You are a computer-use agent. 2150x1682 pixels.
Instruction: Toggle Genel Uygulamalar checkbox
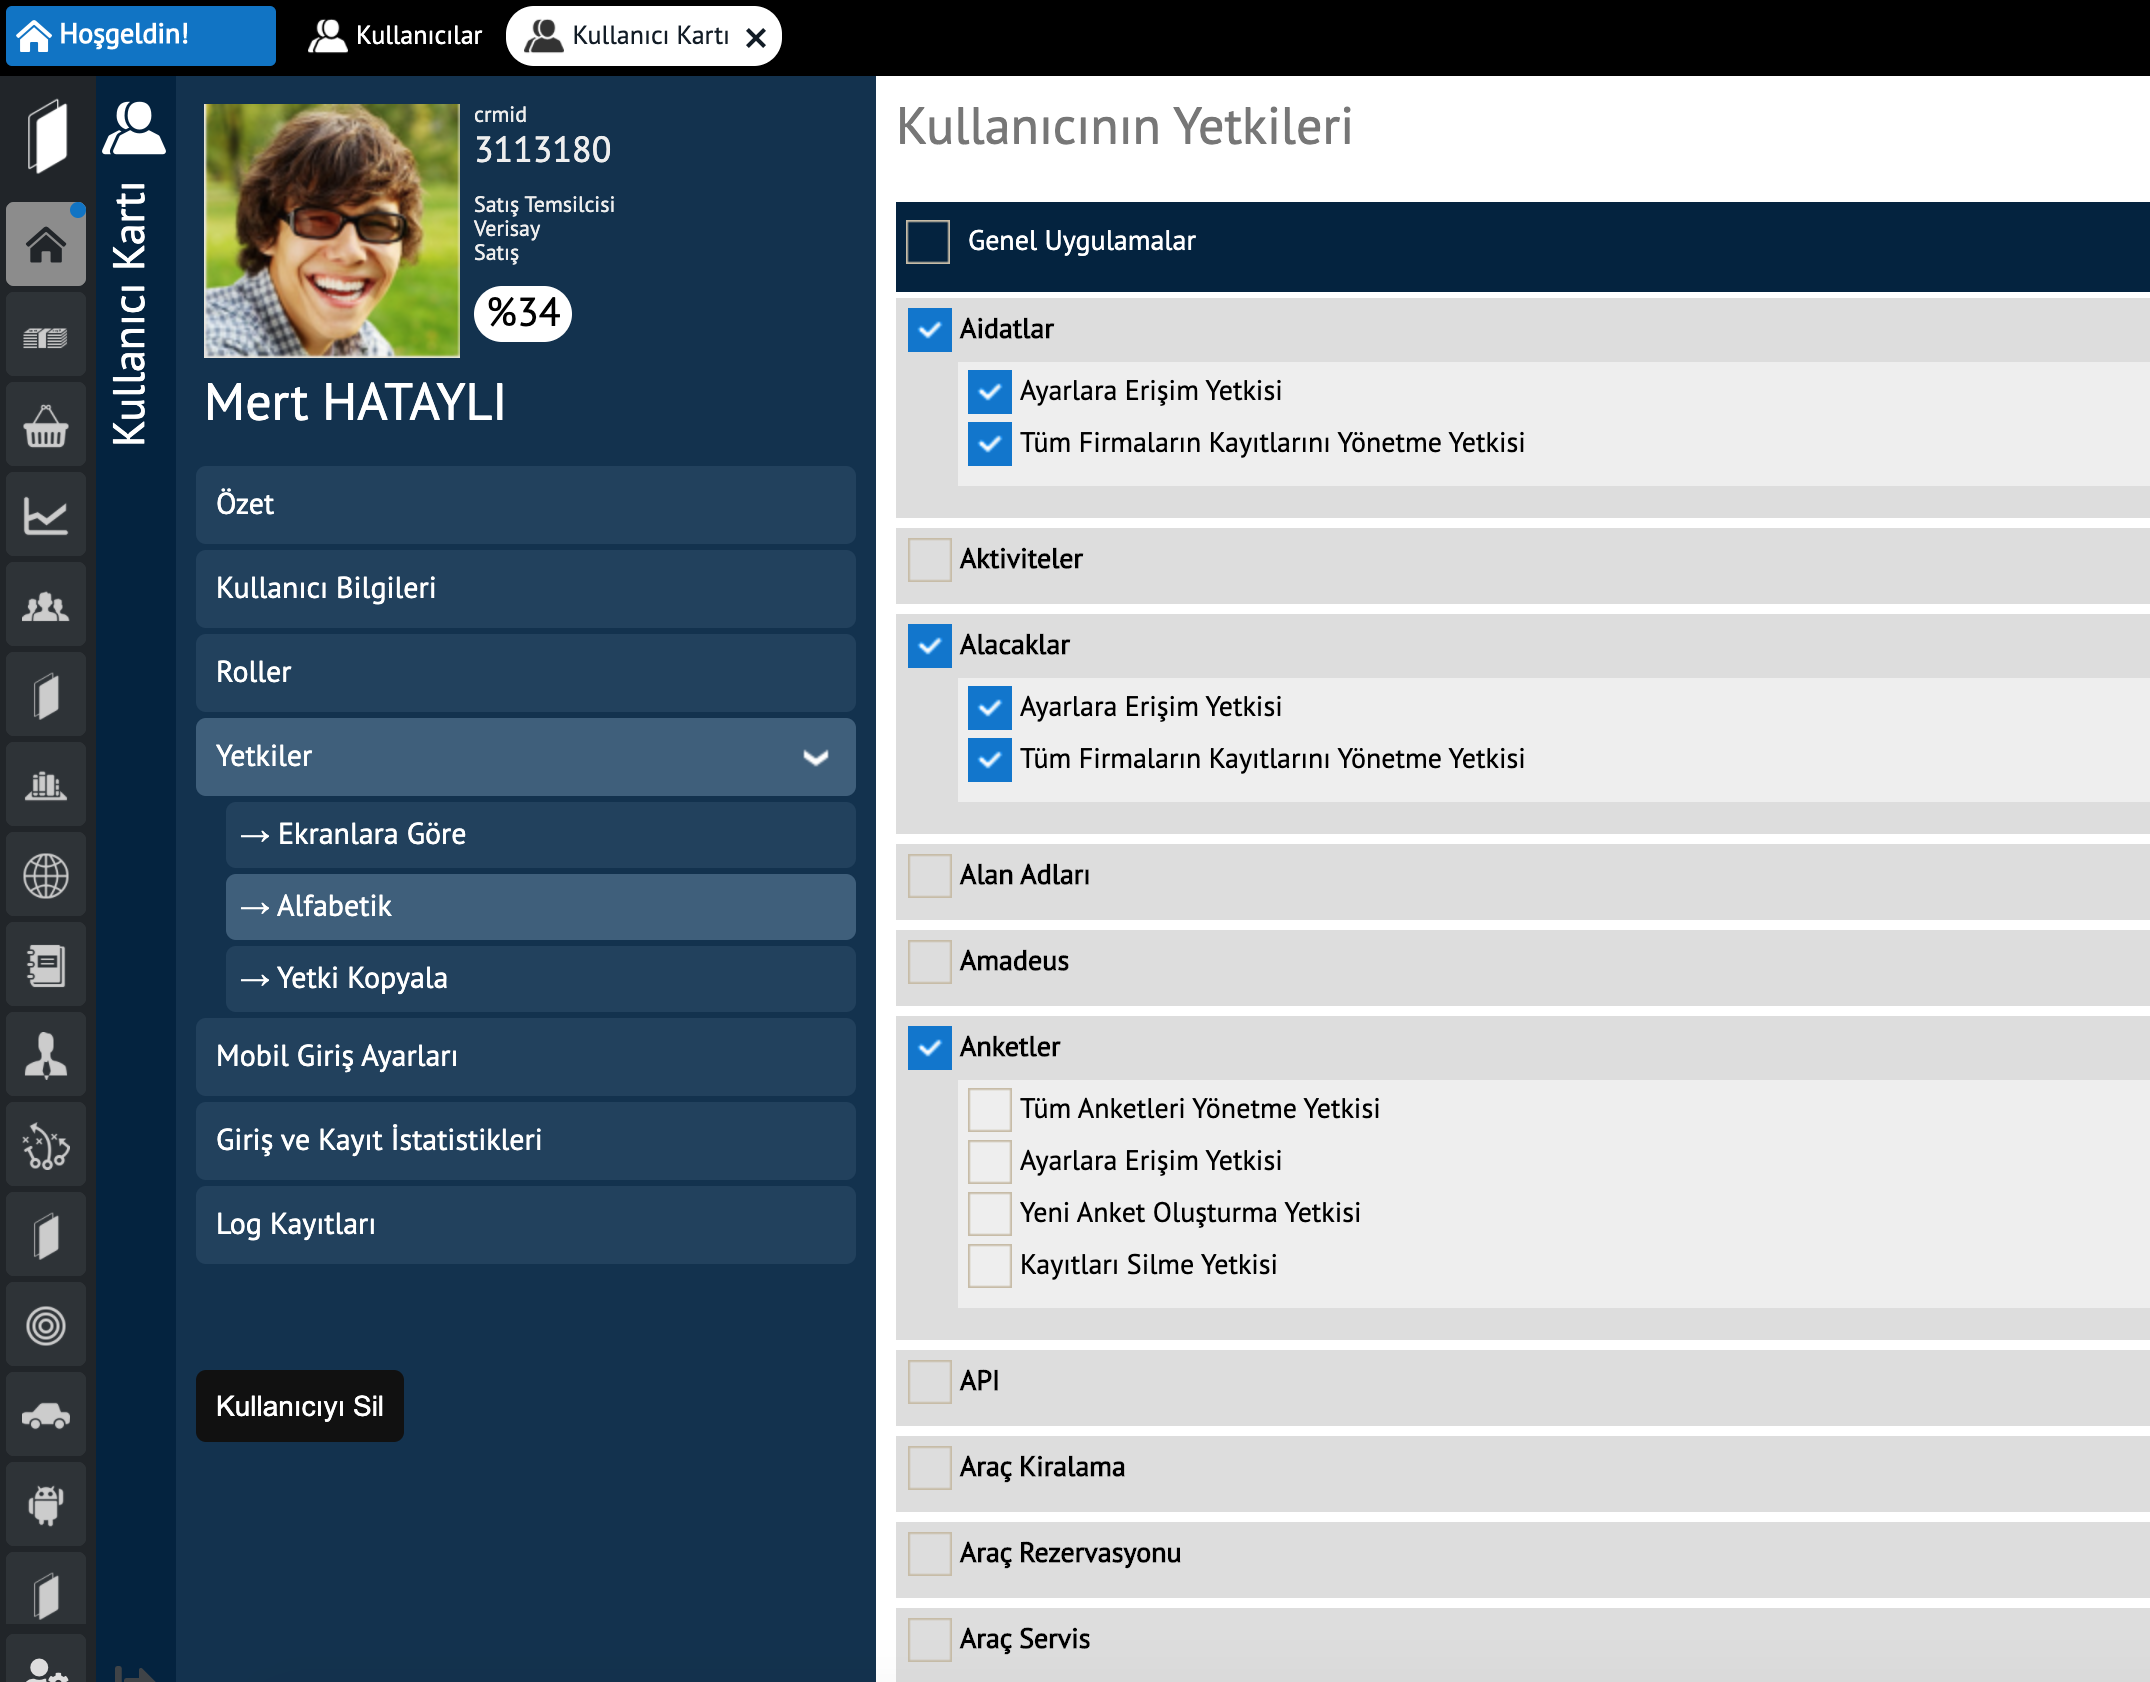click(928, 241)
